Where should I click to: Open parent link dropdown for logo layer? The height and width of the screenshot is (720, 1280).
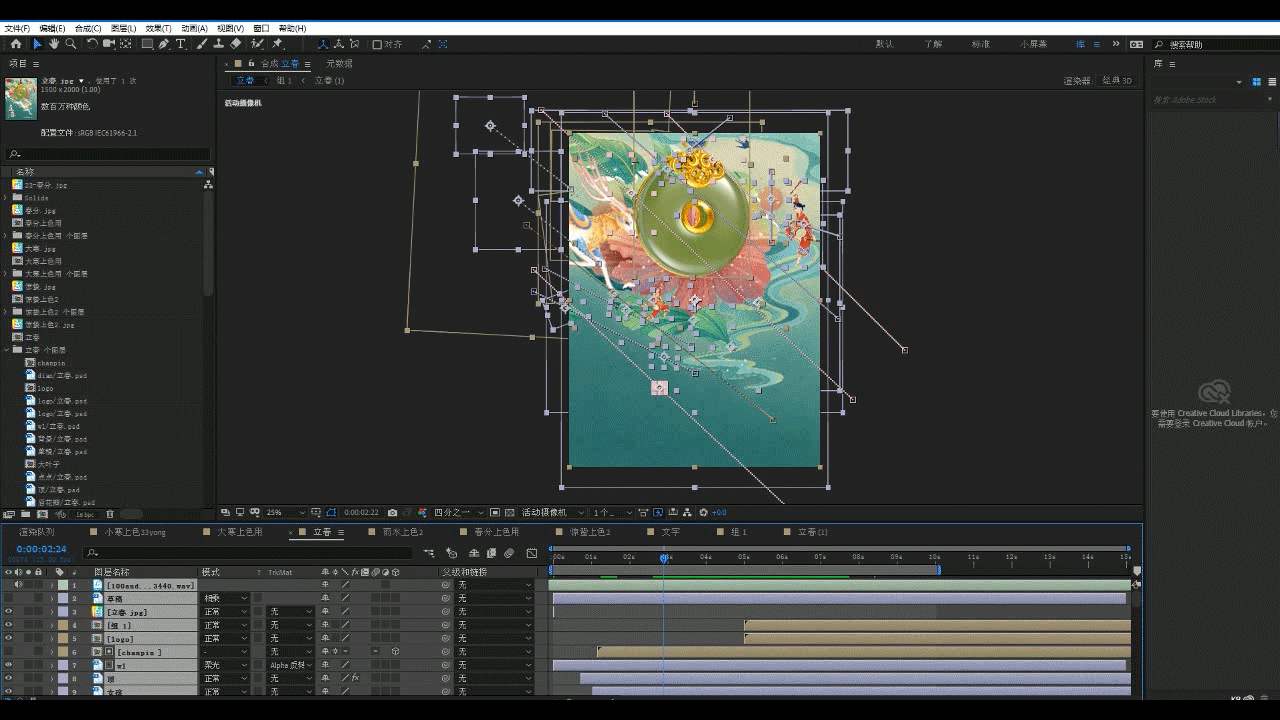coord(495,638)
